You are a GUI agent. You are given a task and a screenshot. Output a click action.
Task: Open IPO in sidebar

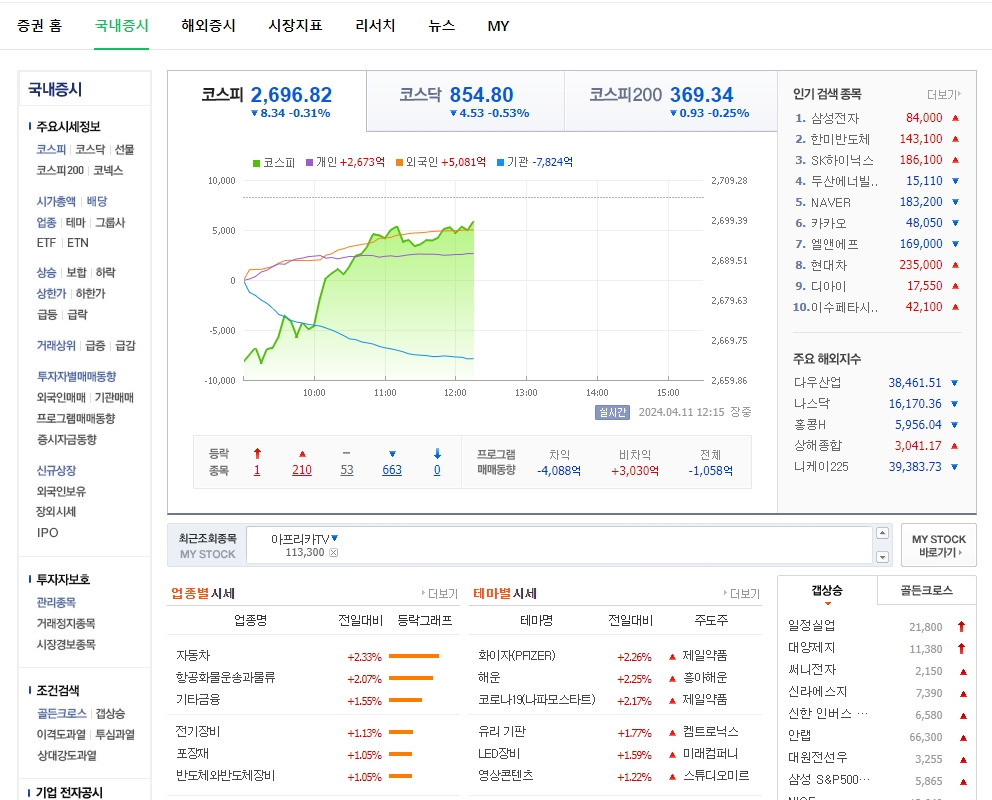coord(47,532)
